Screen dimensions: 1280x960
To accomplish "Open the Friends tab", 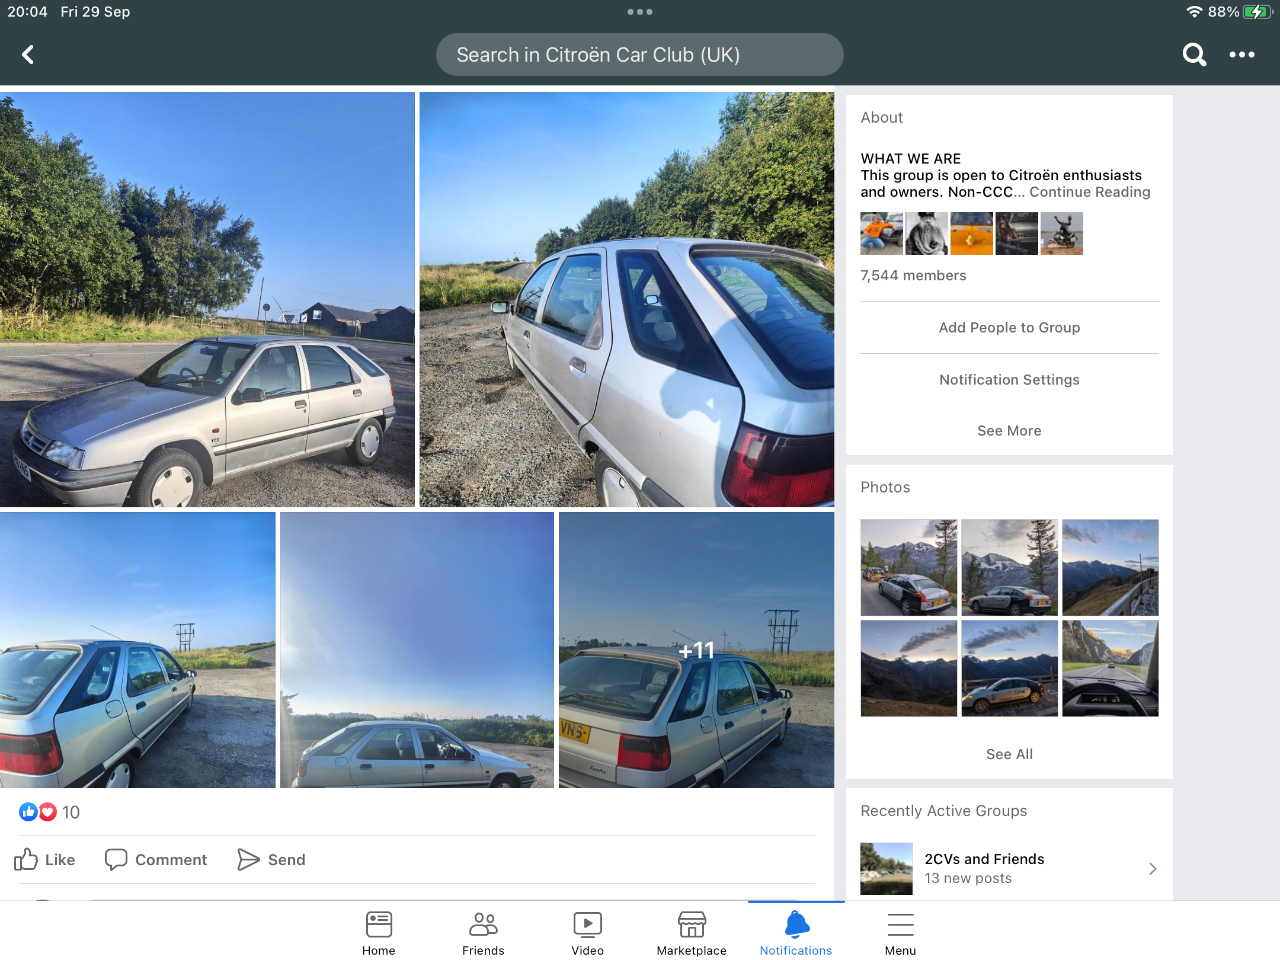I will point(483,933).
